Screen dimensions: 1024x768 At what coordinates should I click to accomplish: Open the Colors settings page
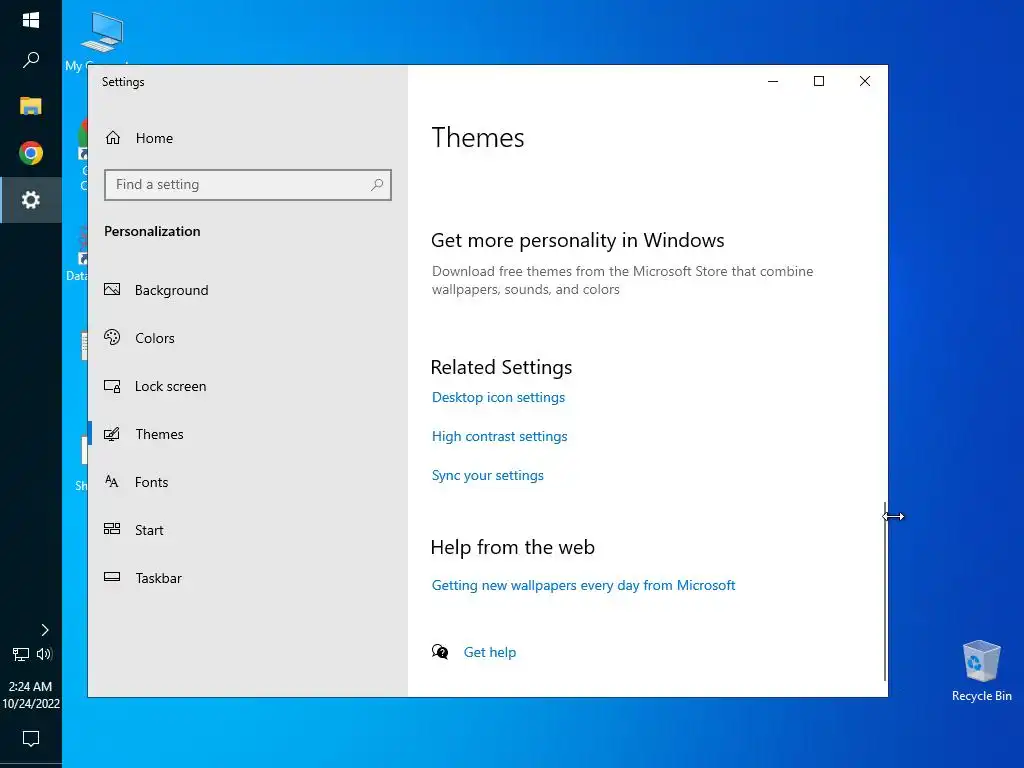(x=155, y=338)
